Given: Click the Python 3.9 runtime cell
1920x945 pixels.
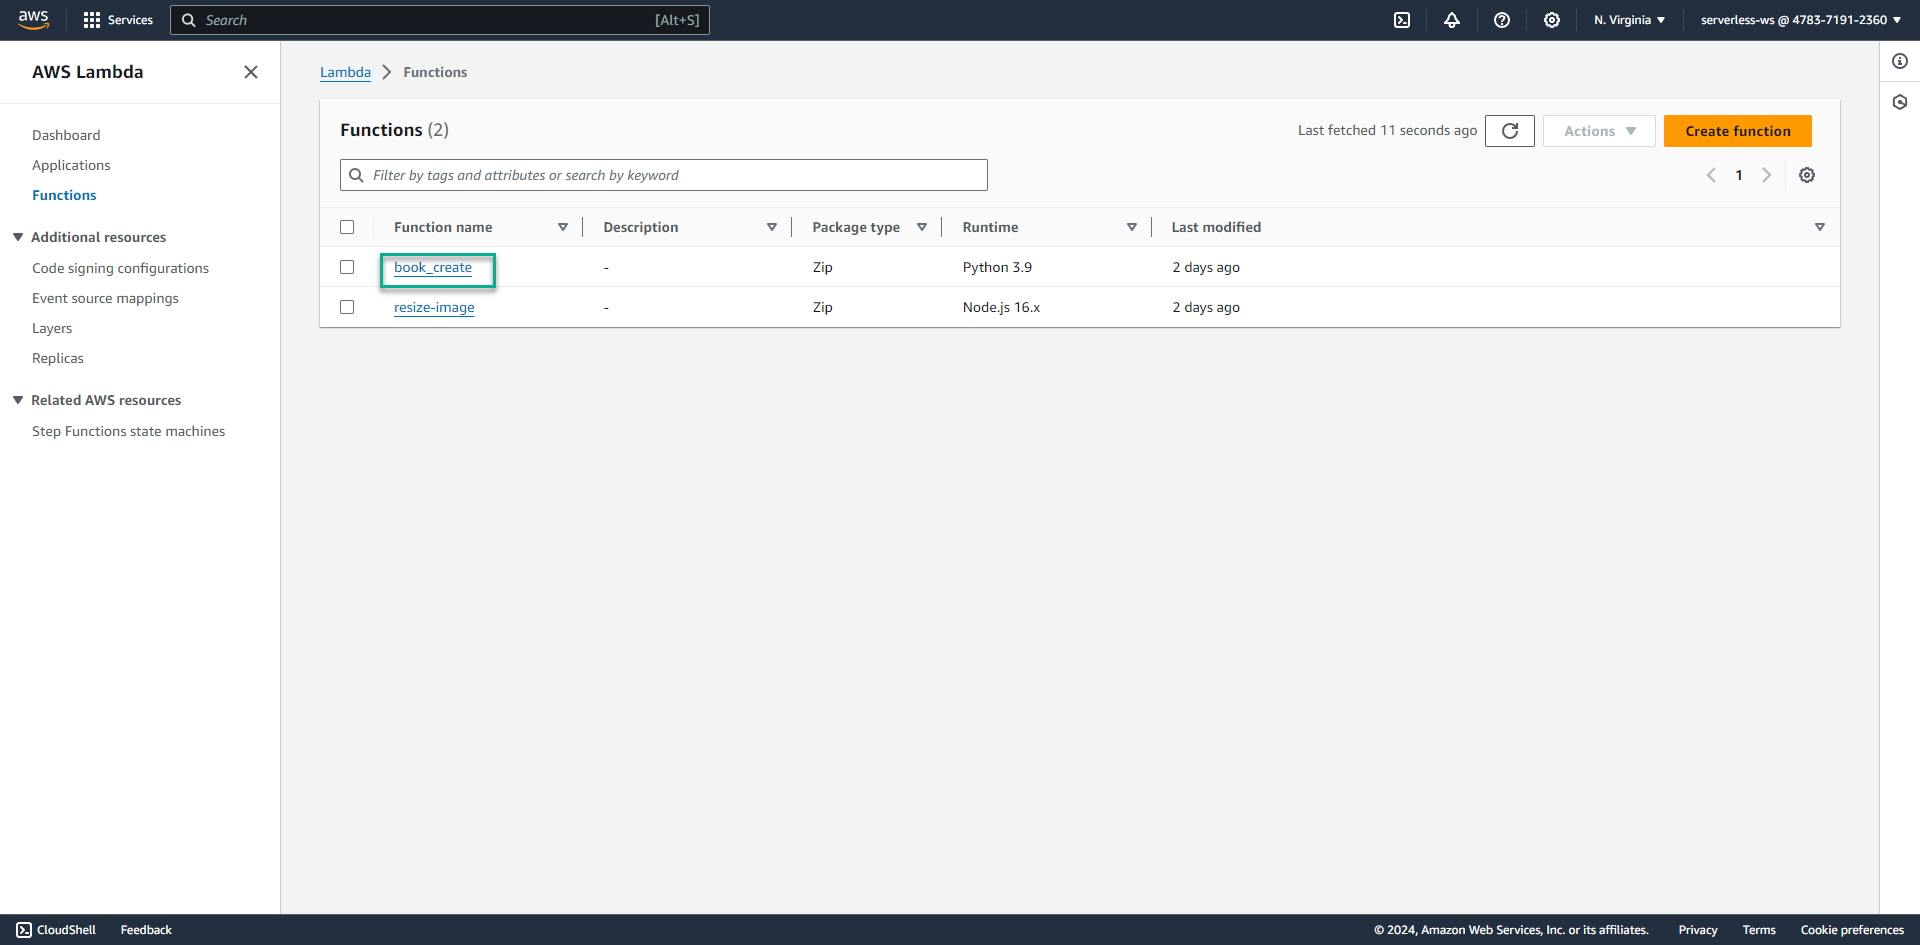Looking at the screenshot, I should coord(997,267).
